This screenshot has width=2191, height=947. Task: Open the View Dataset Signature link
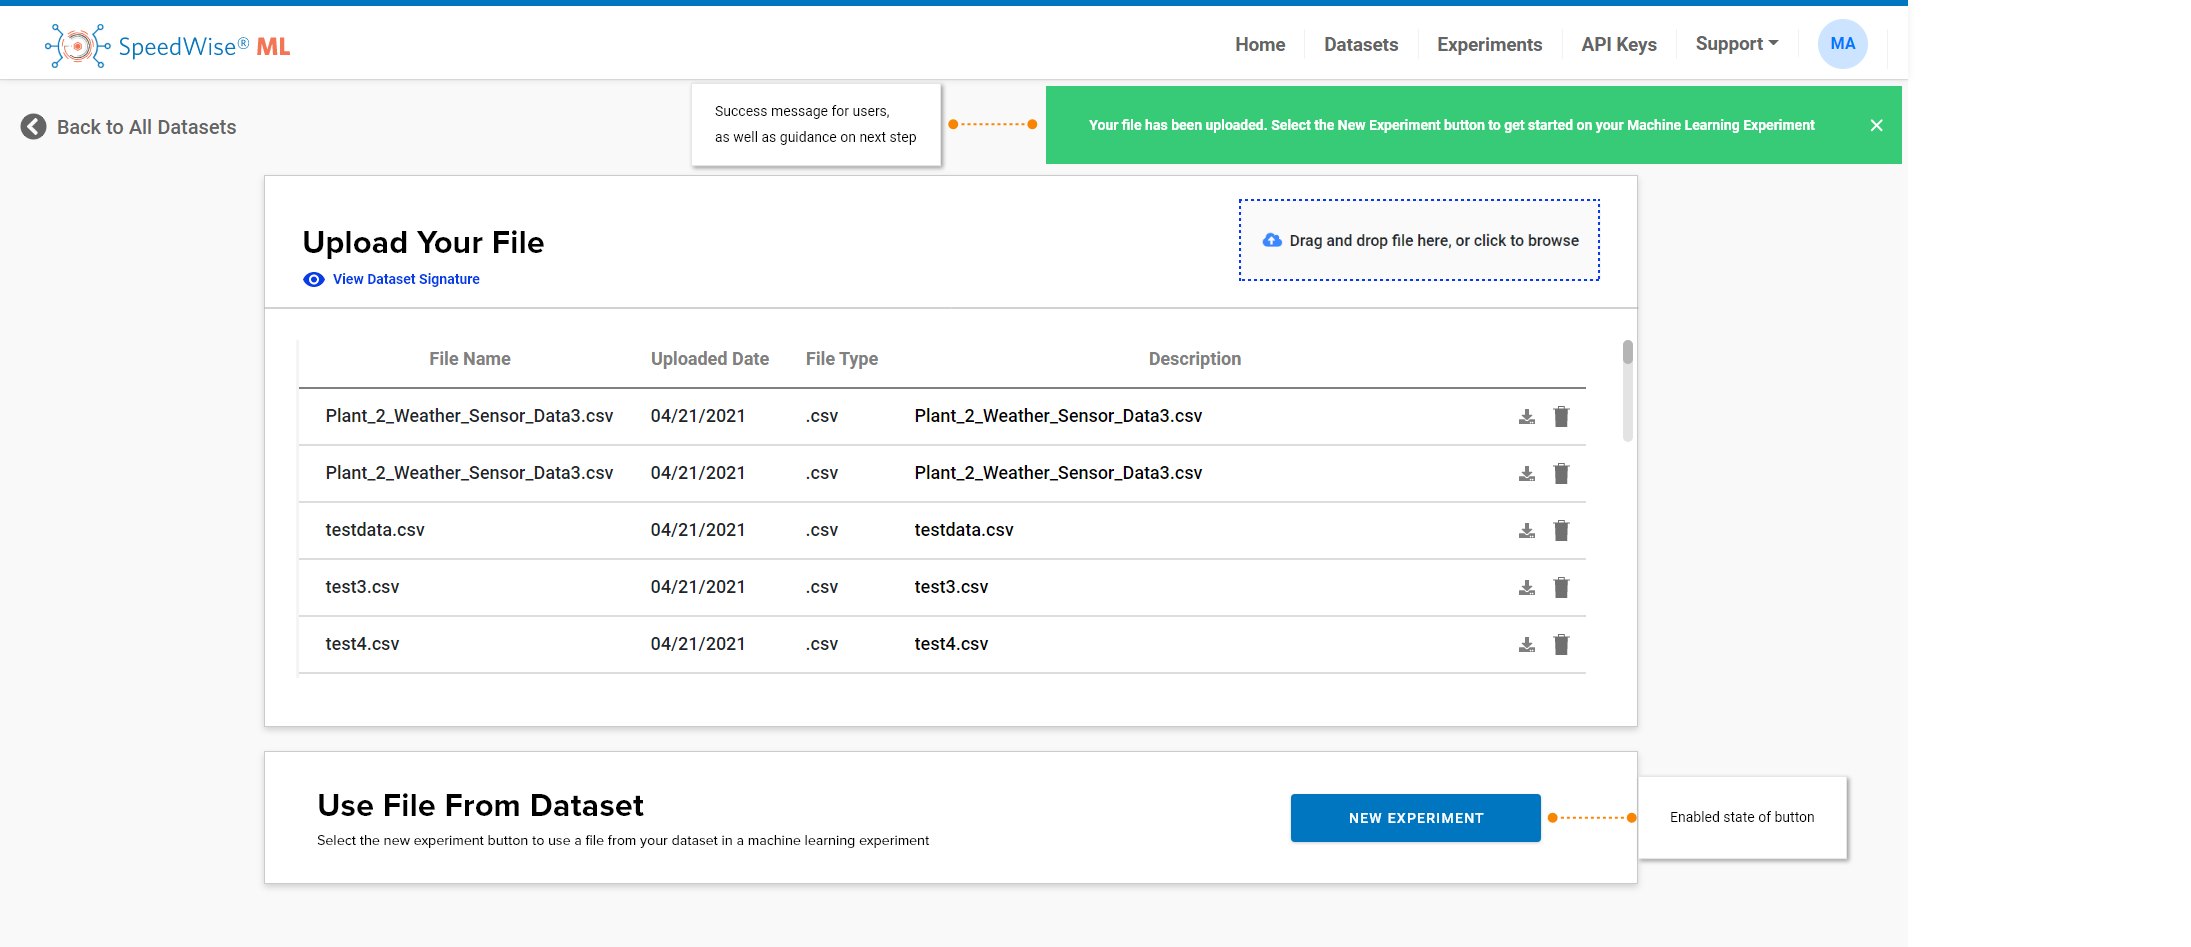(406, 280)
